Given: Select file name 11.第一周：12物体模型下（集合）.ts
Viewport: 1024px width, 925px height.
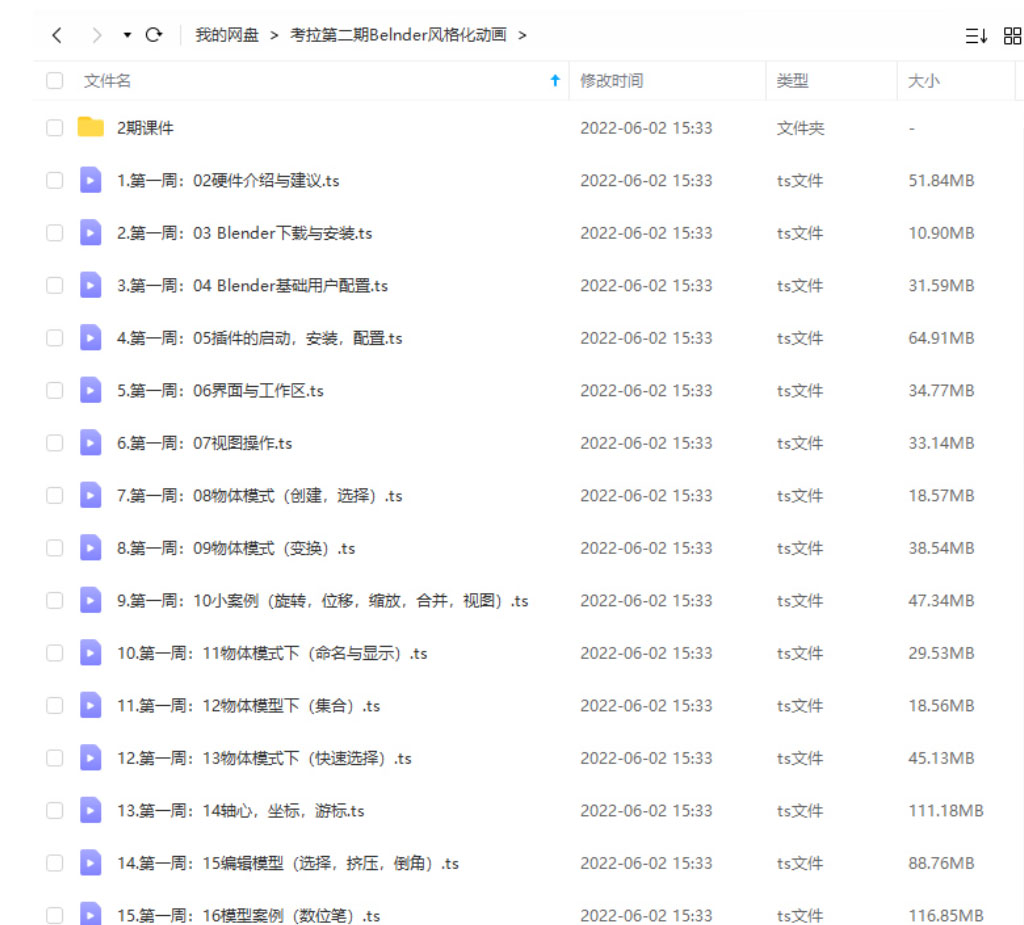Looking at the screenshot, I should point(248,706).
